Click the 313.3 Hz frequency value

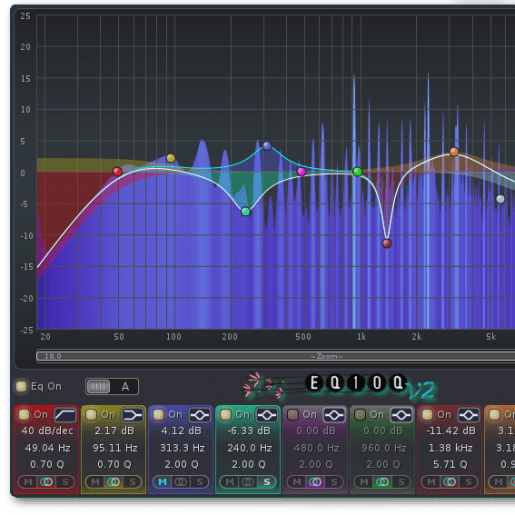point(182,448)
